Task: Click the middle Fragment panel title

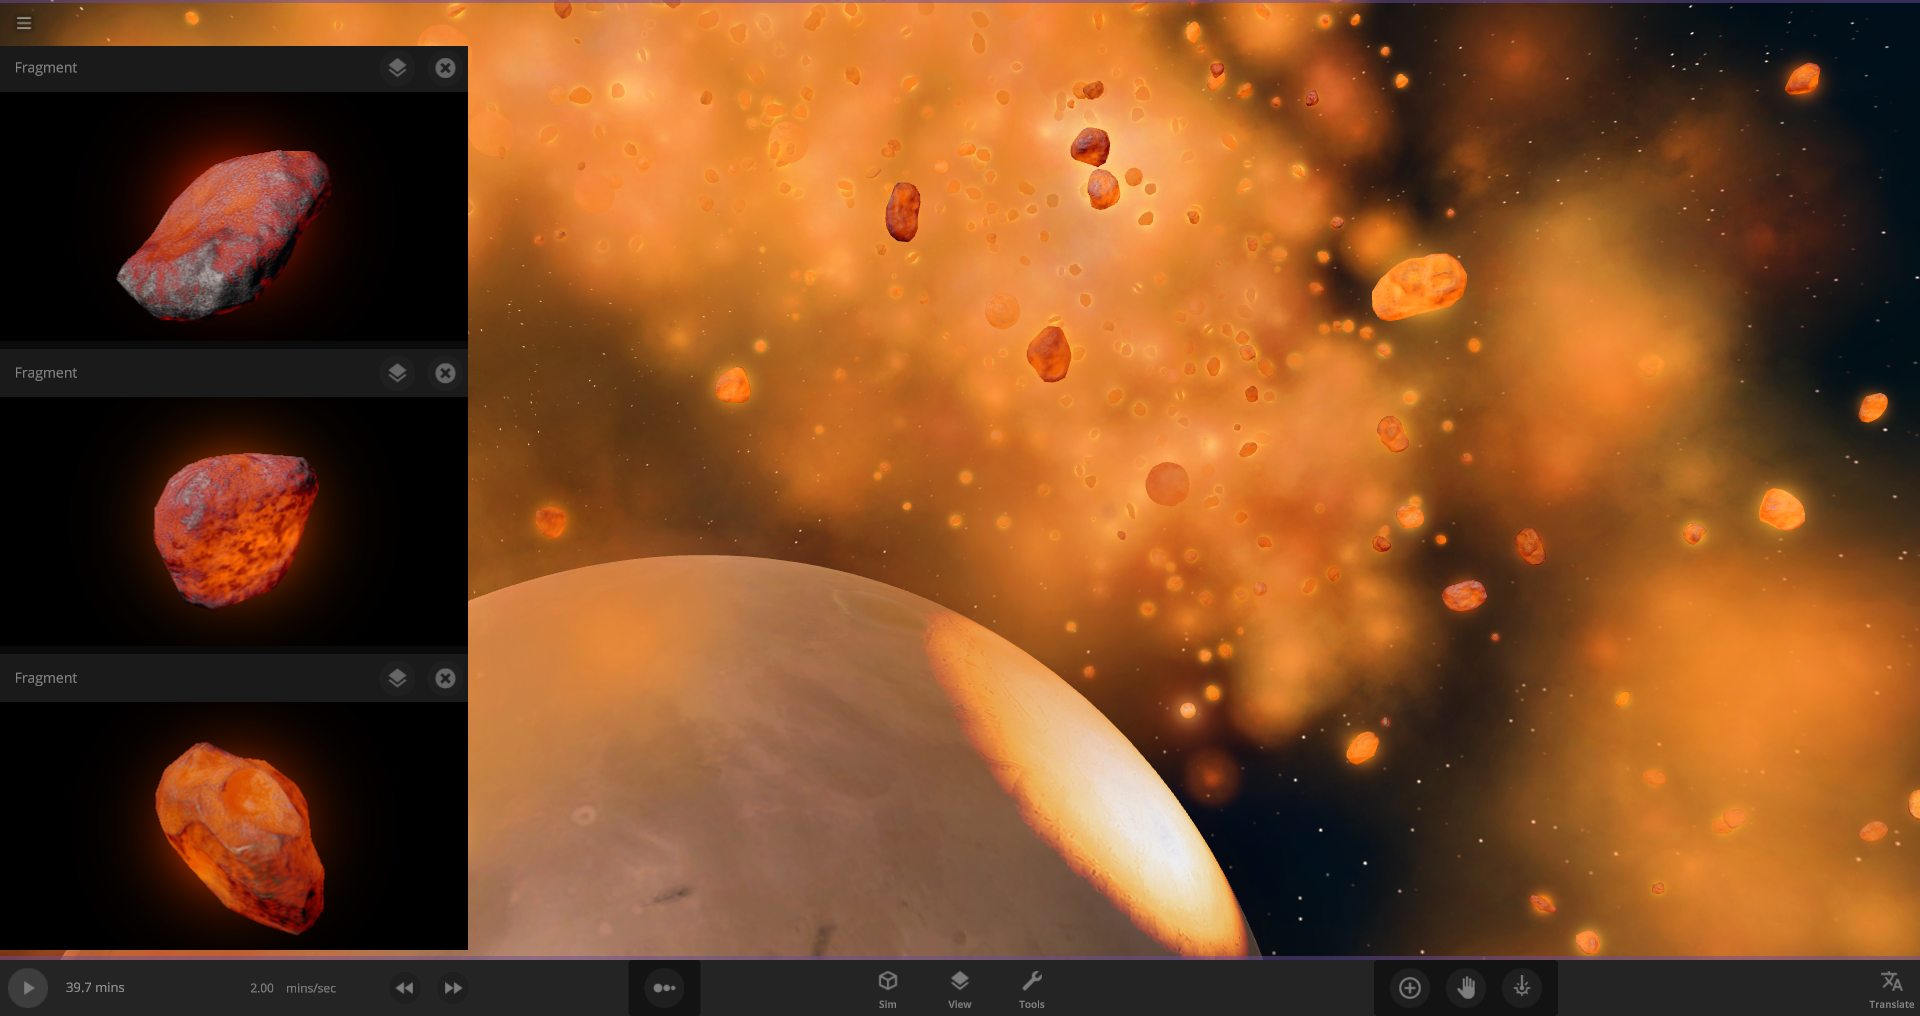Action: [x=46, y=373]
